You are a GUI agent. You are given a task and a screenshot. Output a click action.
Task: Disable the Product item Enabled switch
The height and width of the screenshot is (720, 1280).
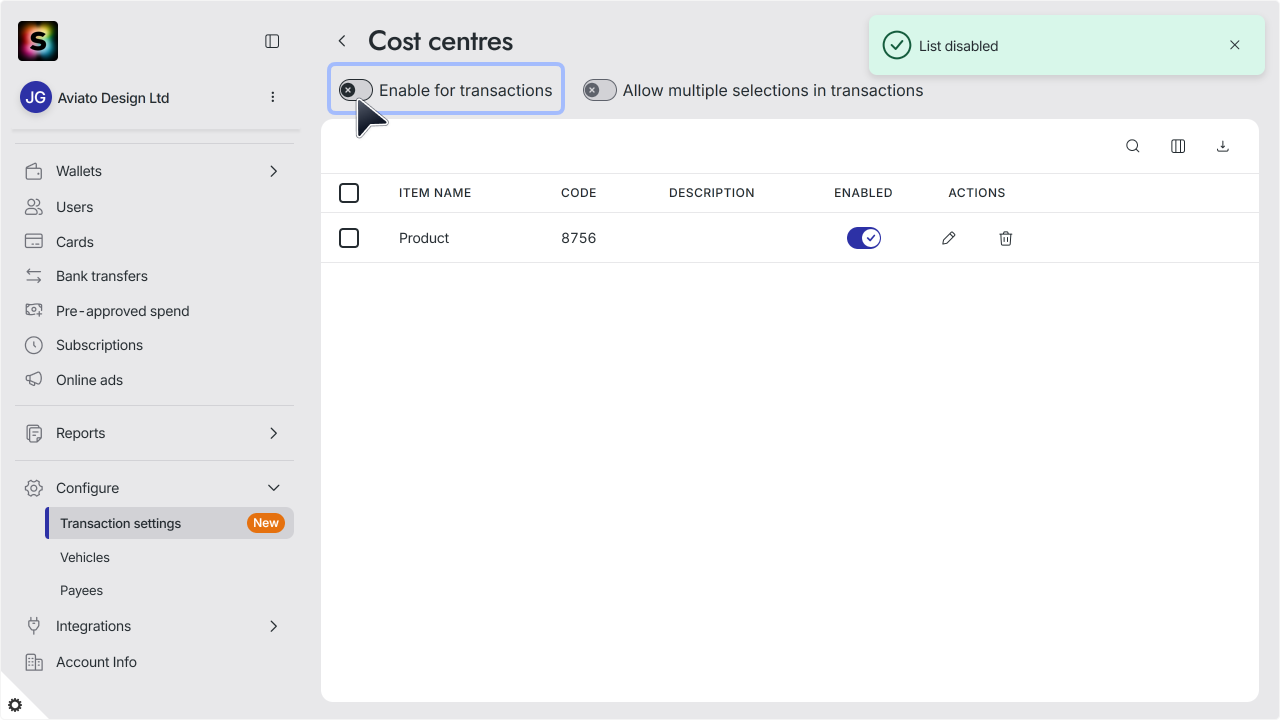point(864,238)
